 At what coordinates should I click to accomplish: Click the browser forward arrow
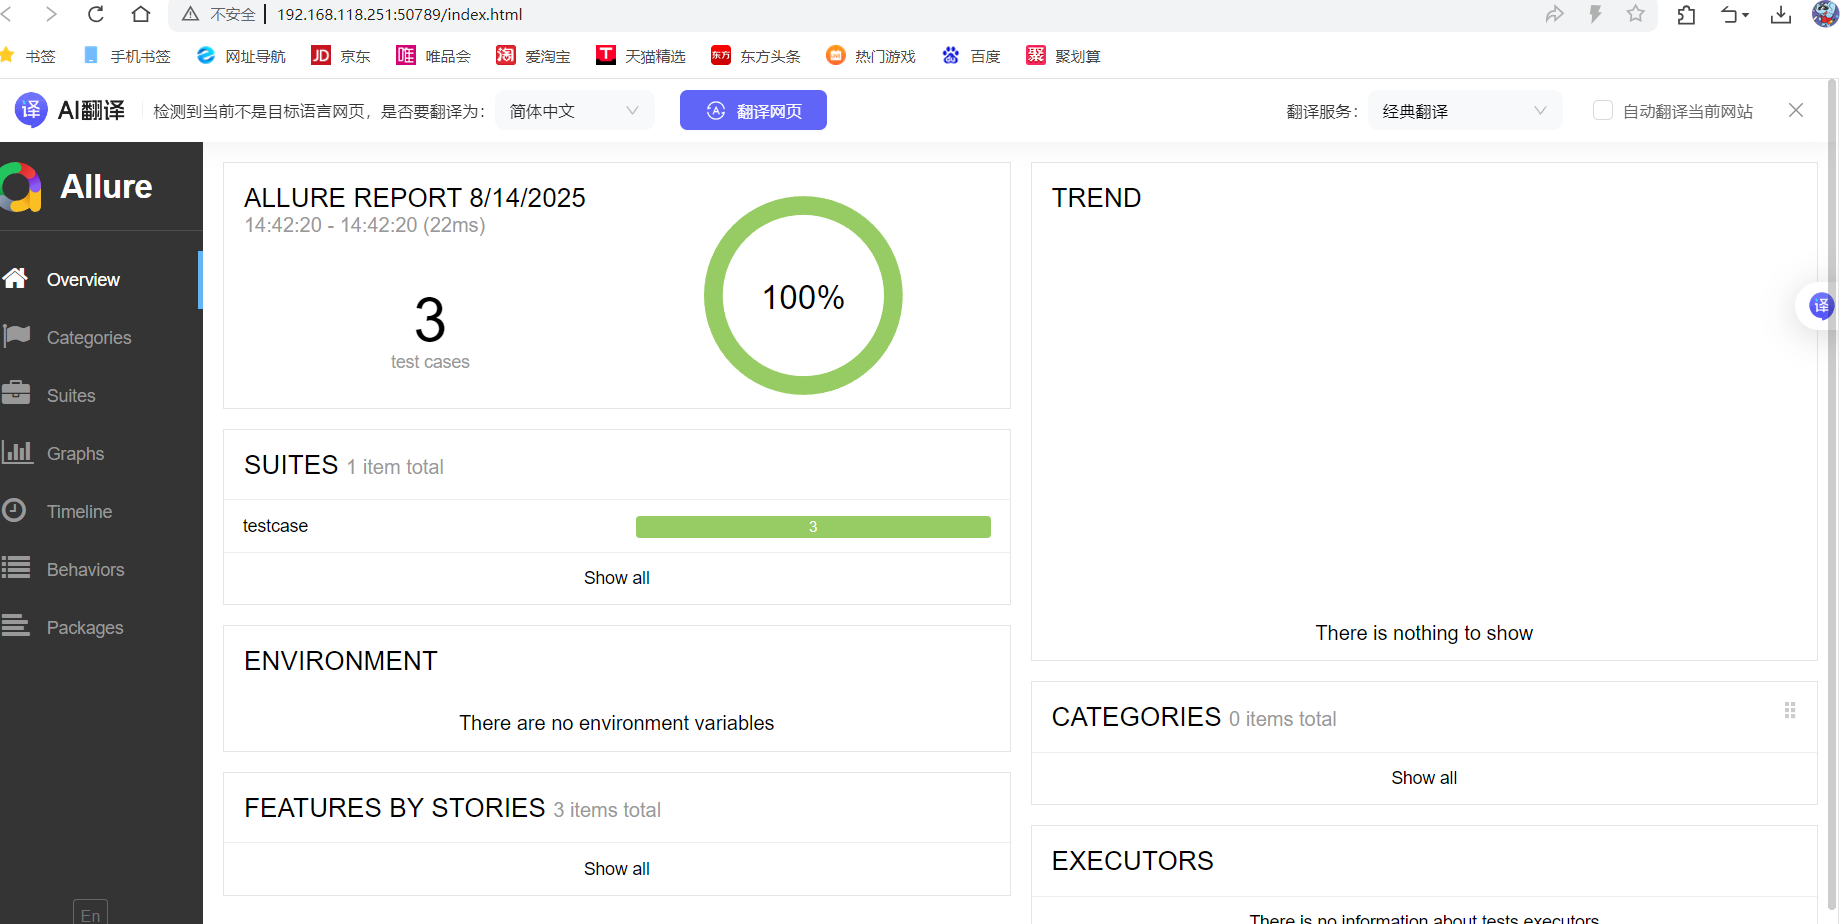click(x=51, y=14)
